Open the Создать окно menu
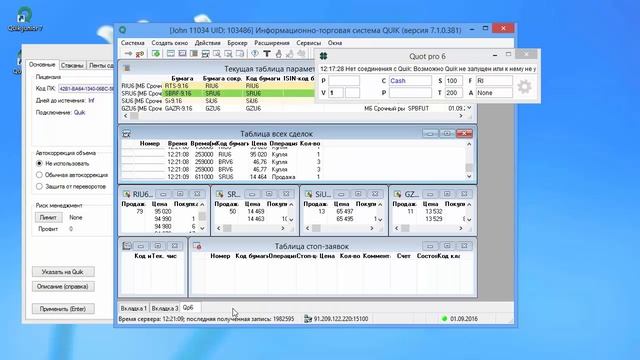 click(170, 43)
